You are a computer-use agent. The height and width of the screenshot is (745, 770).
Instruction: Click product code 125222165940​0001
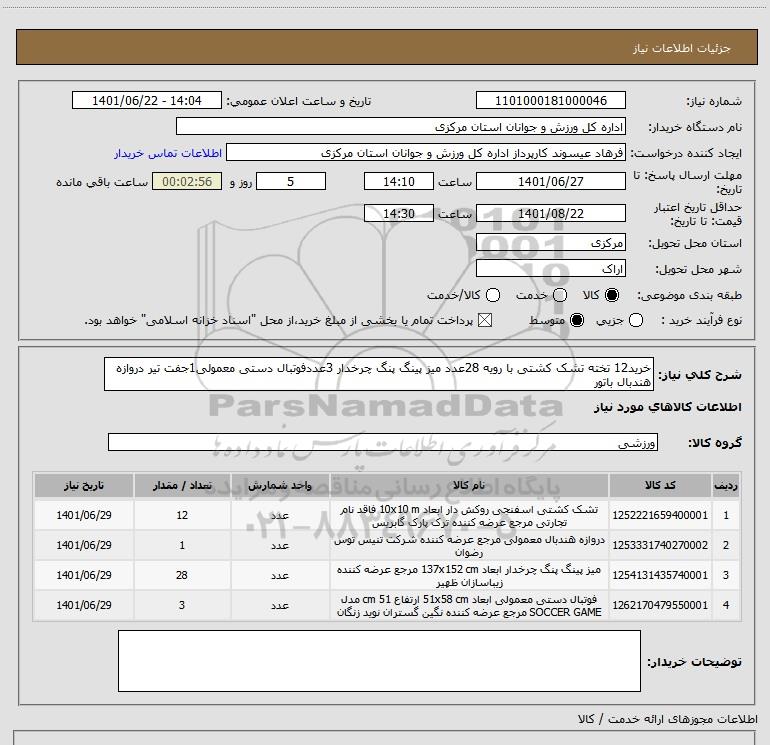coord(660,515)
